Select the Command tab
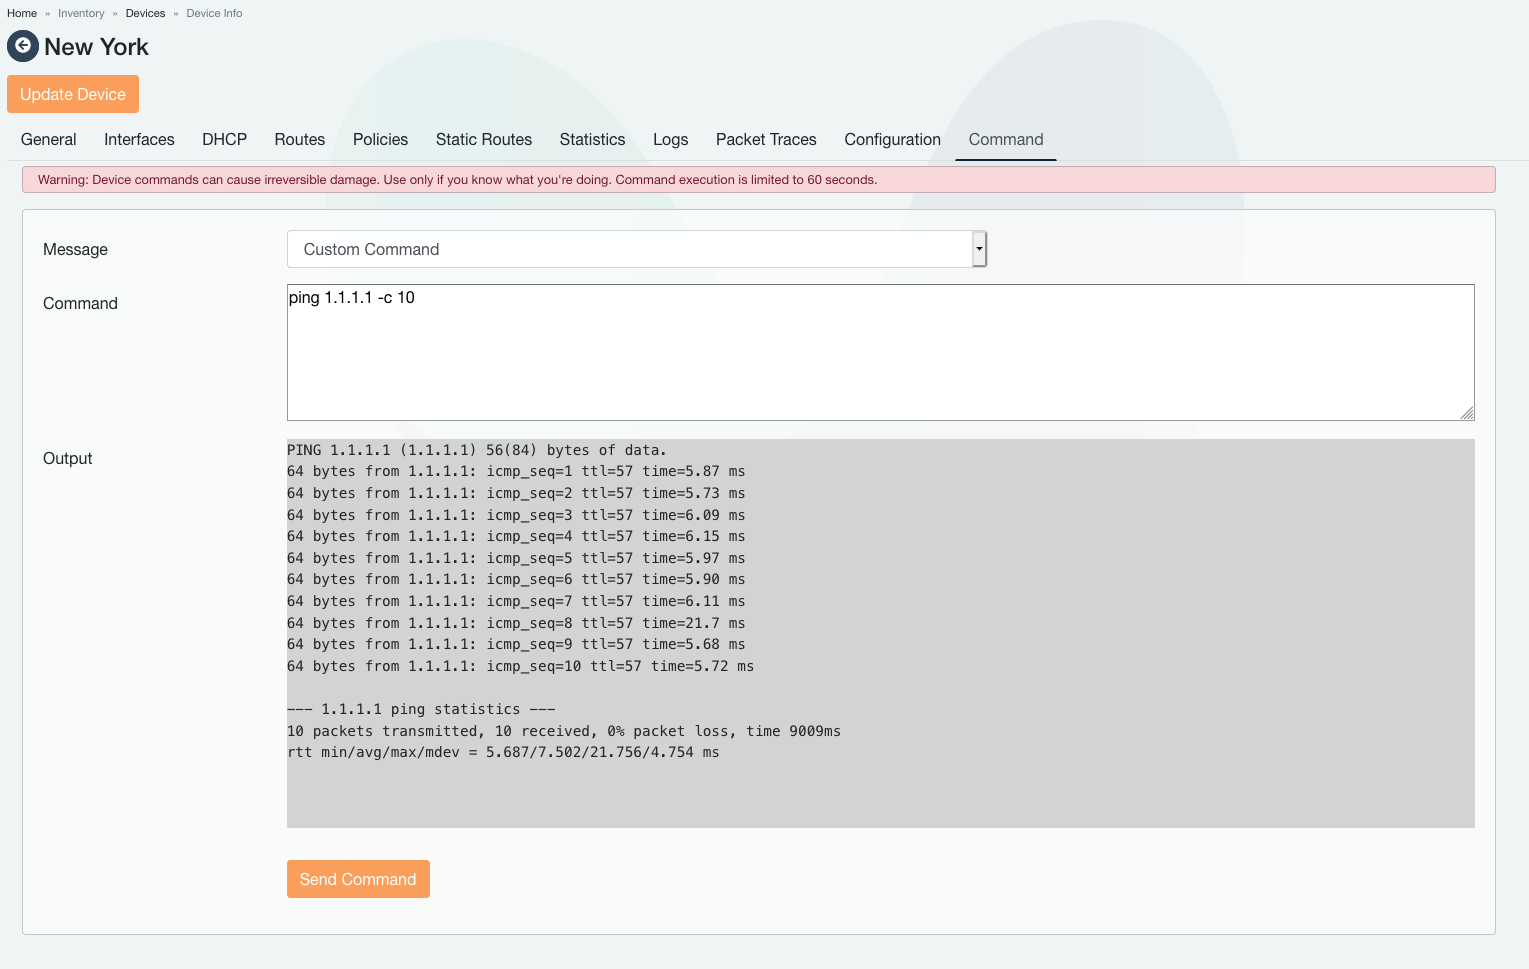Screen dimensions: 1529x969 click(x=1005, y=140)
